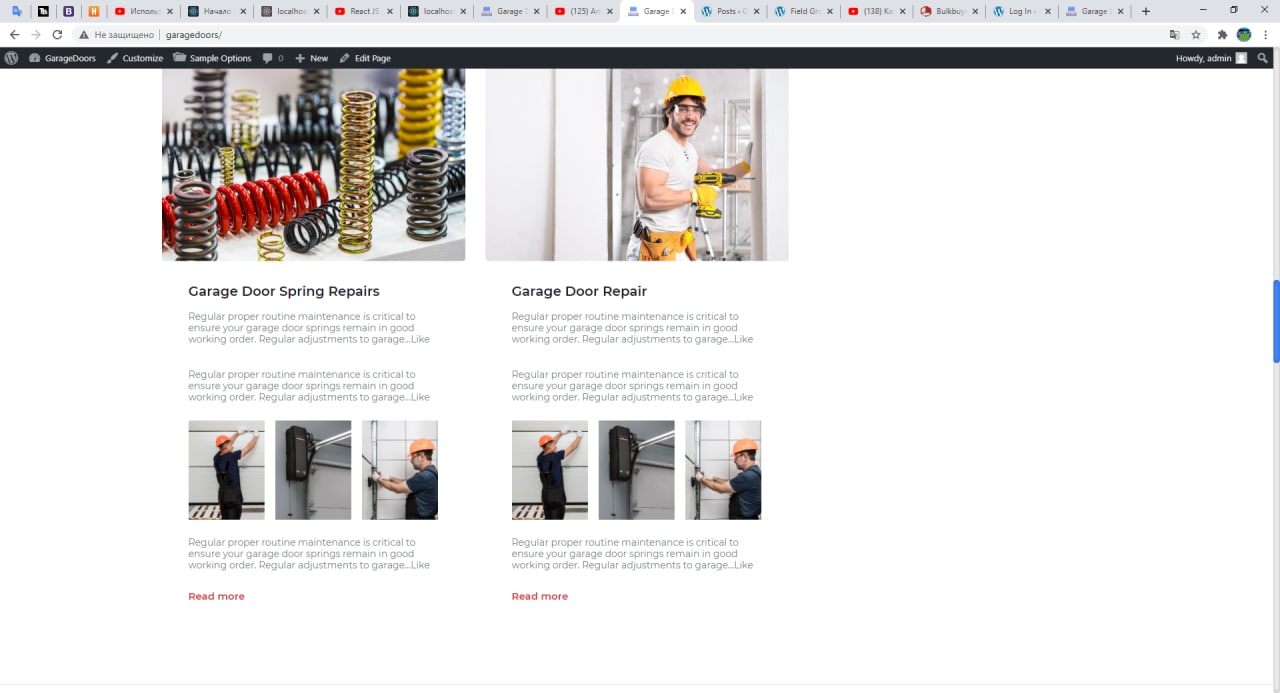Open a new browser tab with plus button
Screen dimensions: 1280x693
[x=1146, y=11]
